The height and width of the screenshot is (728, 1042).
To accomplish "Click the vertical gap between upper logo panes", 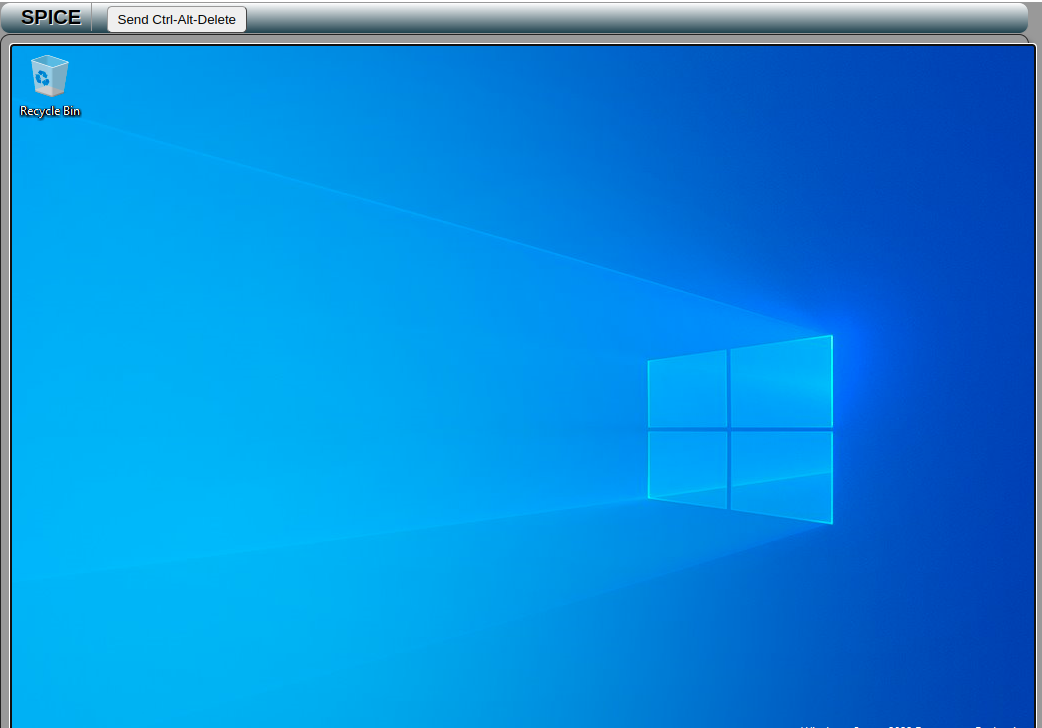I will point(729,388).
